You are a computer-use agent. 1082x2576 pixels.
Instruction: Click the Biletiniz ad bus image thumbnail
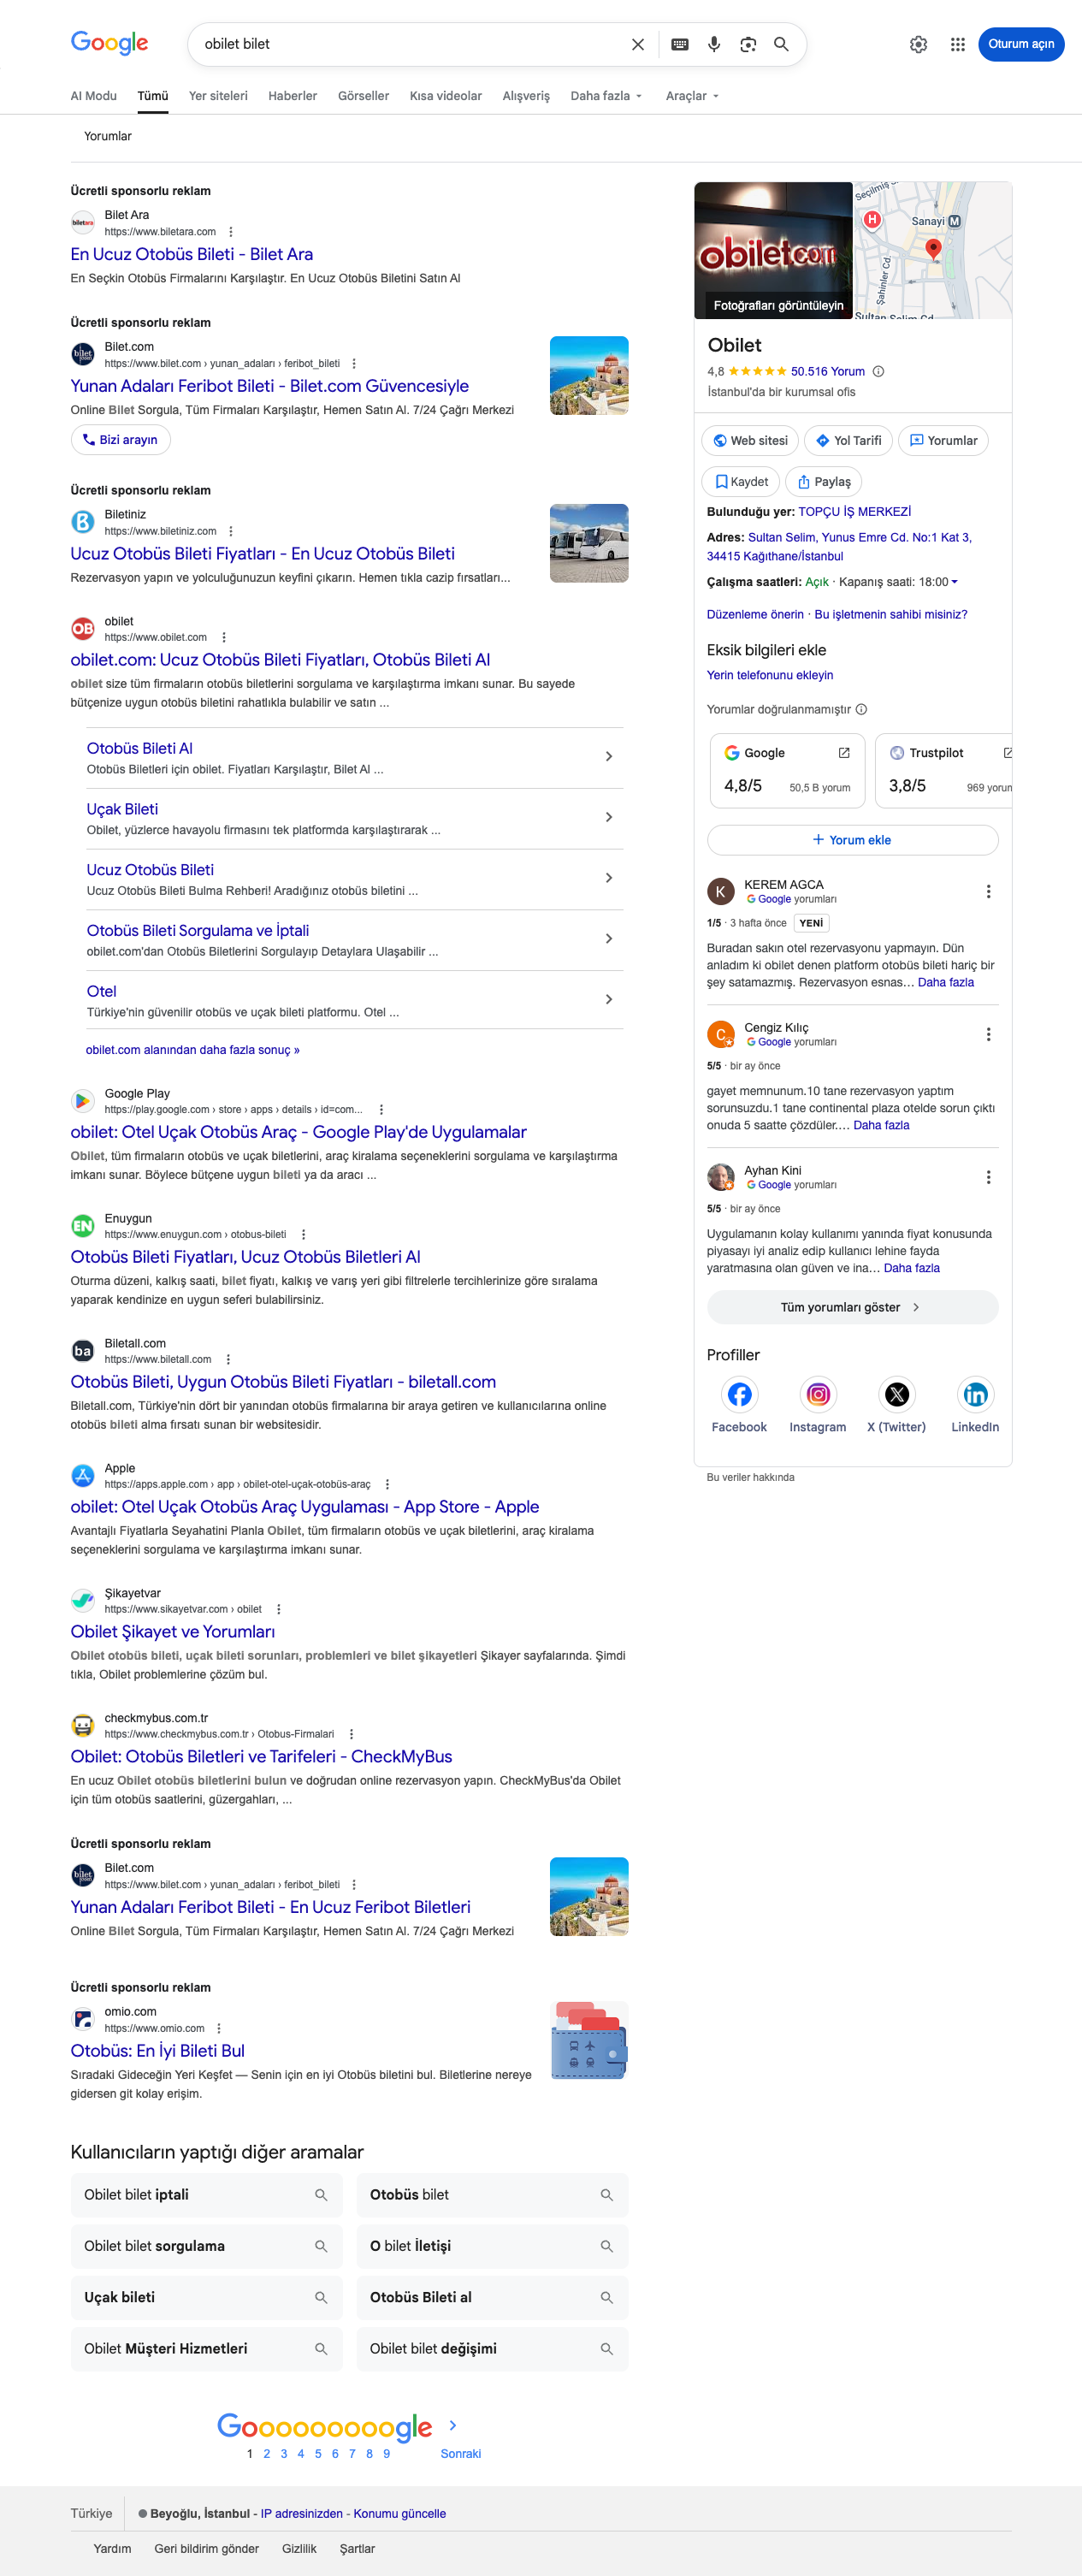[x=589, y=543]
